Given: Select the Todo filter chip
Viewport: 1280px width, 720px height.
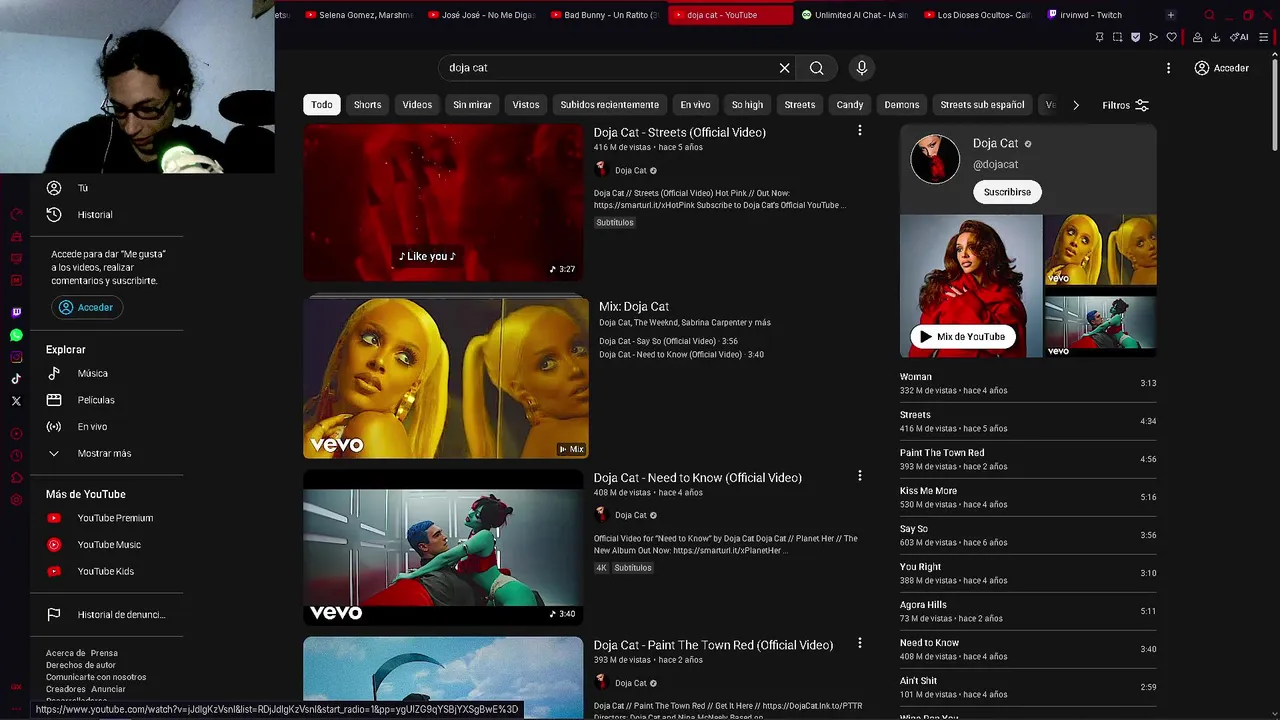Looking at the screenshot, I should point(322,105).
